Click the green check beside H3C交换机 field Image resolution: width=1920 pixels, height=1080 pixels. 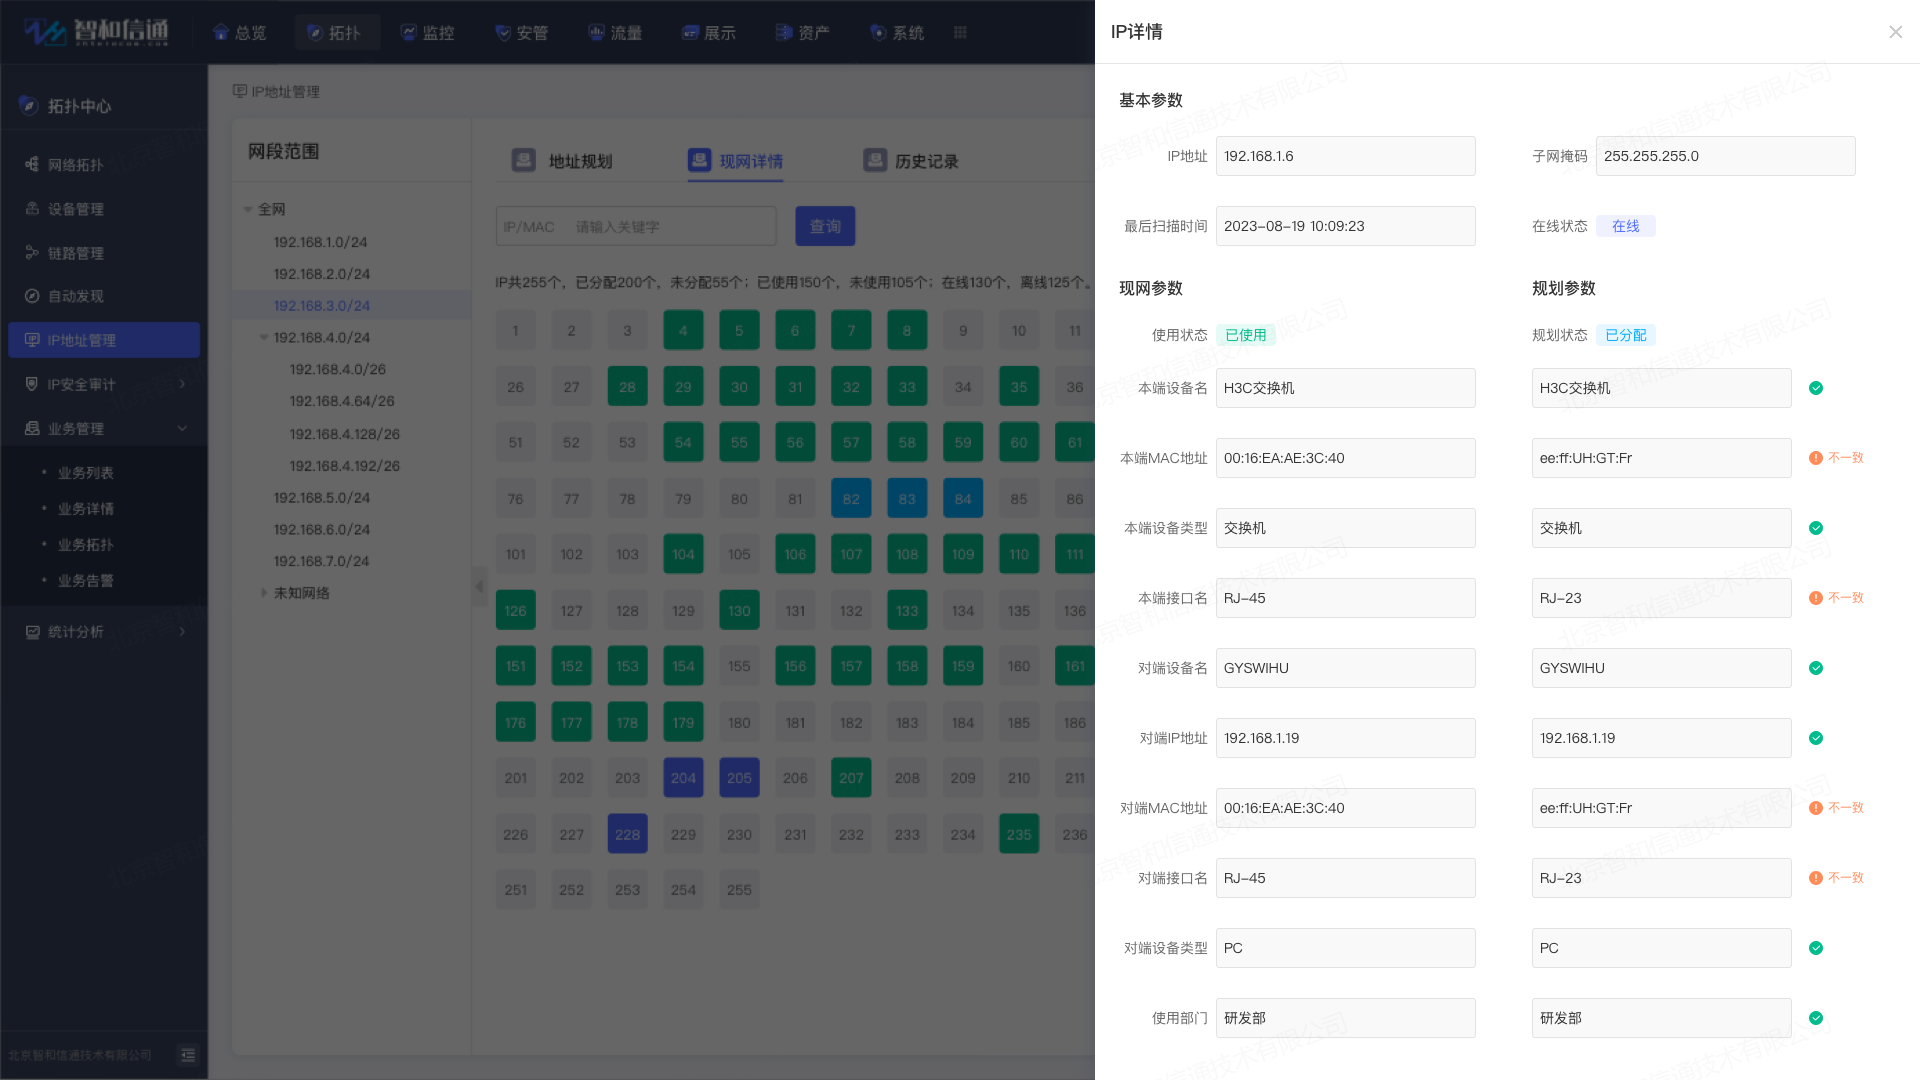tap(1815, 388)
